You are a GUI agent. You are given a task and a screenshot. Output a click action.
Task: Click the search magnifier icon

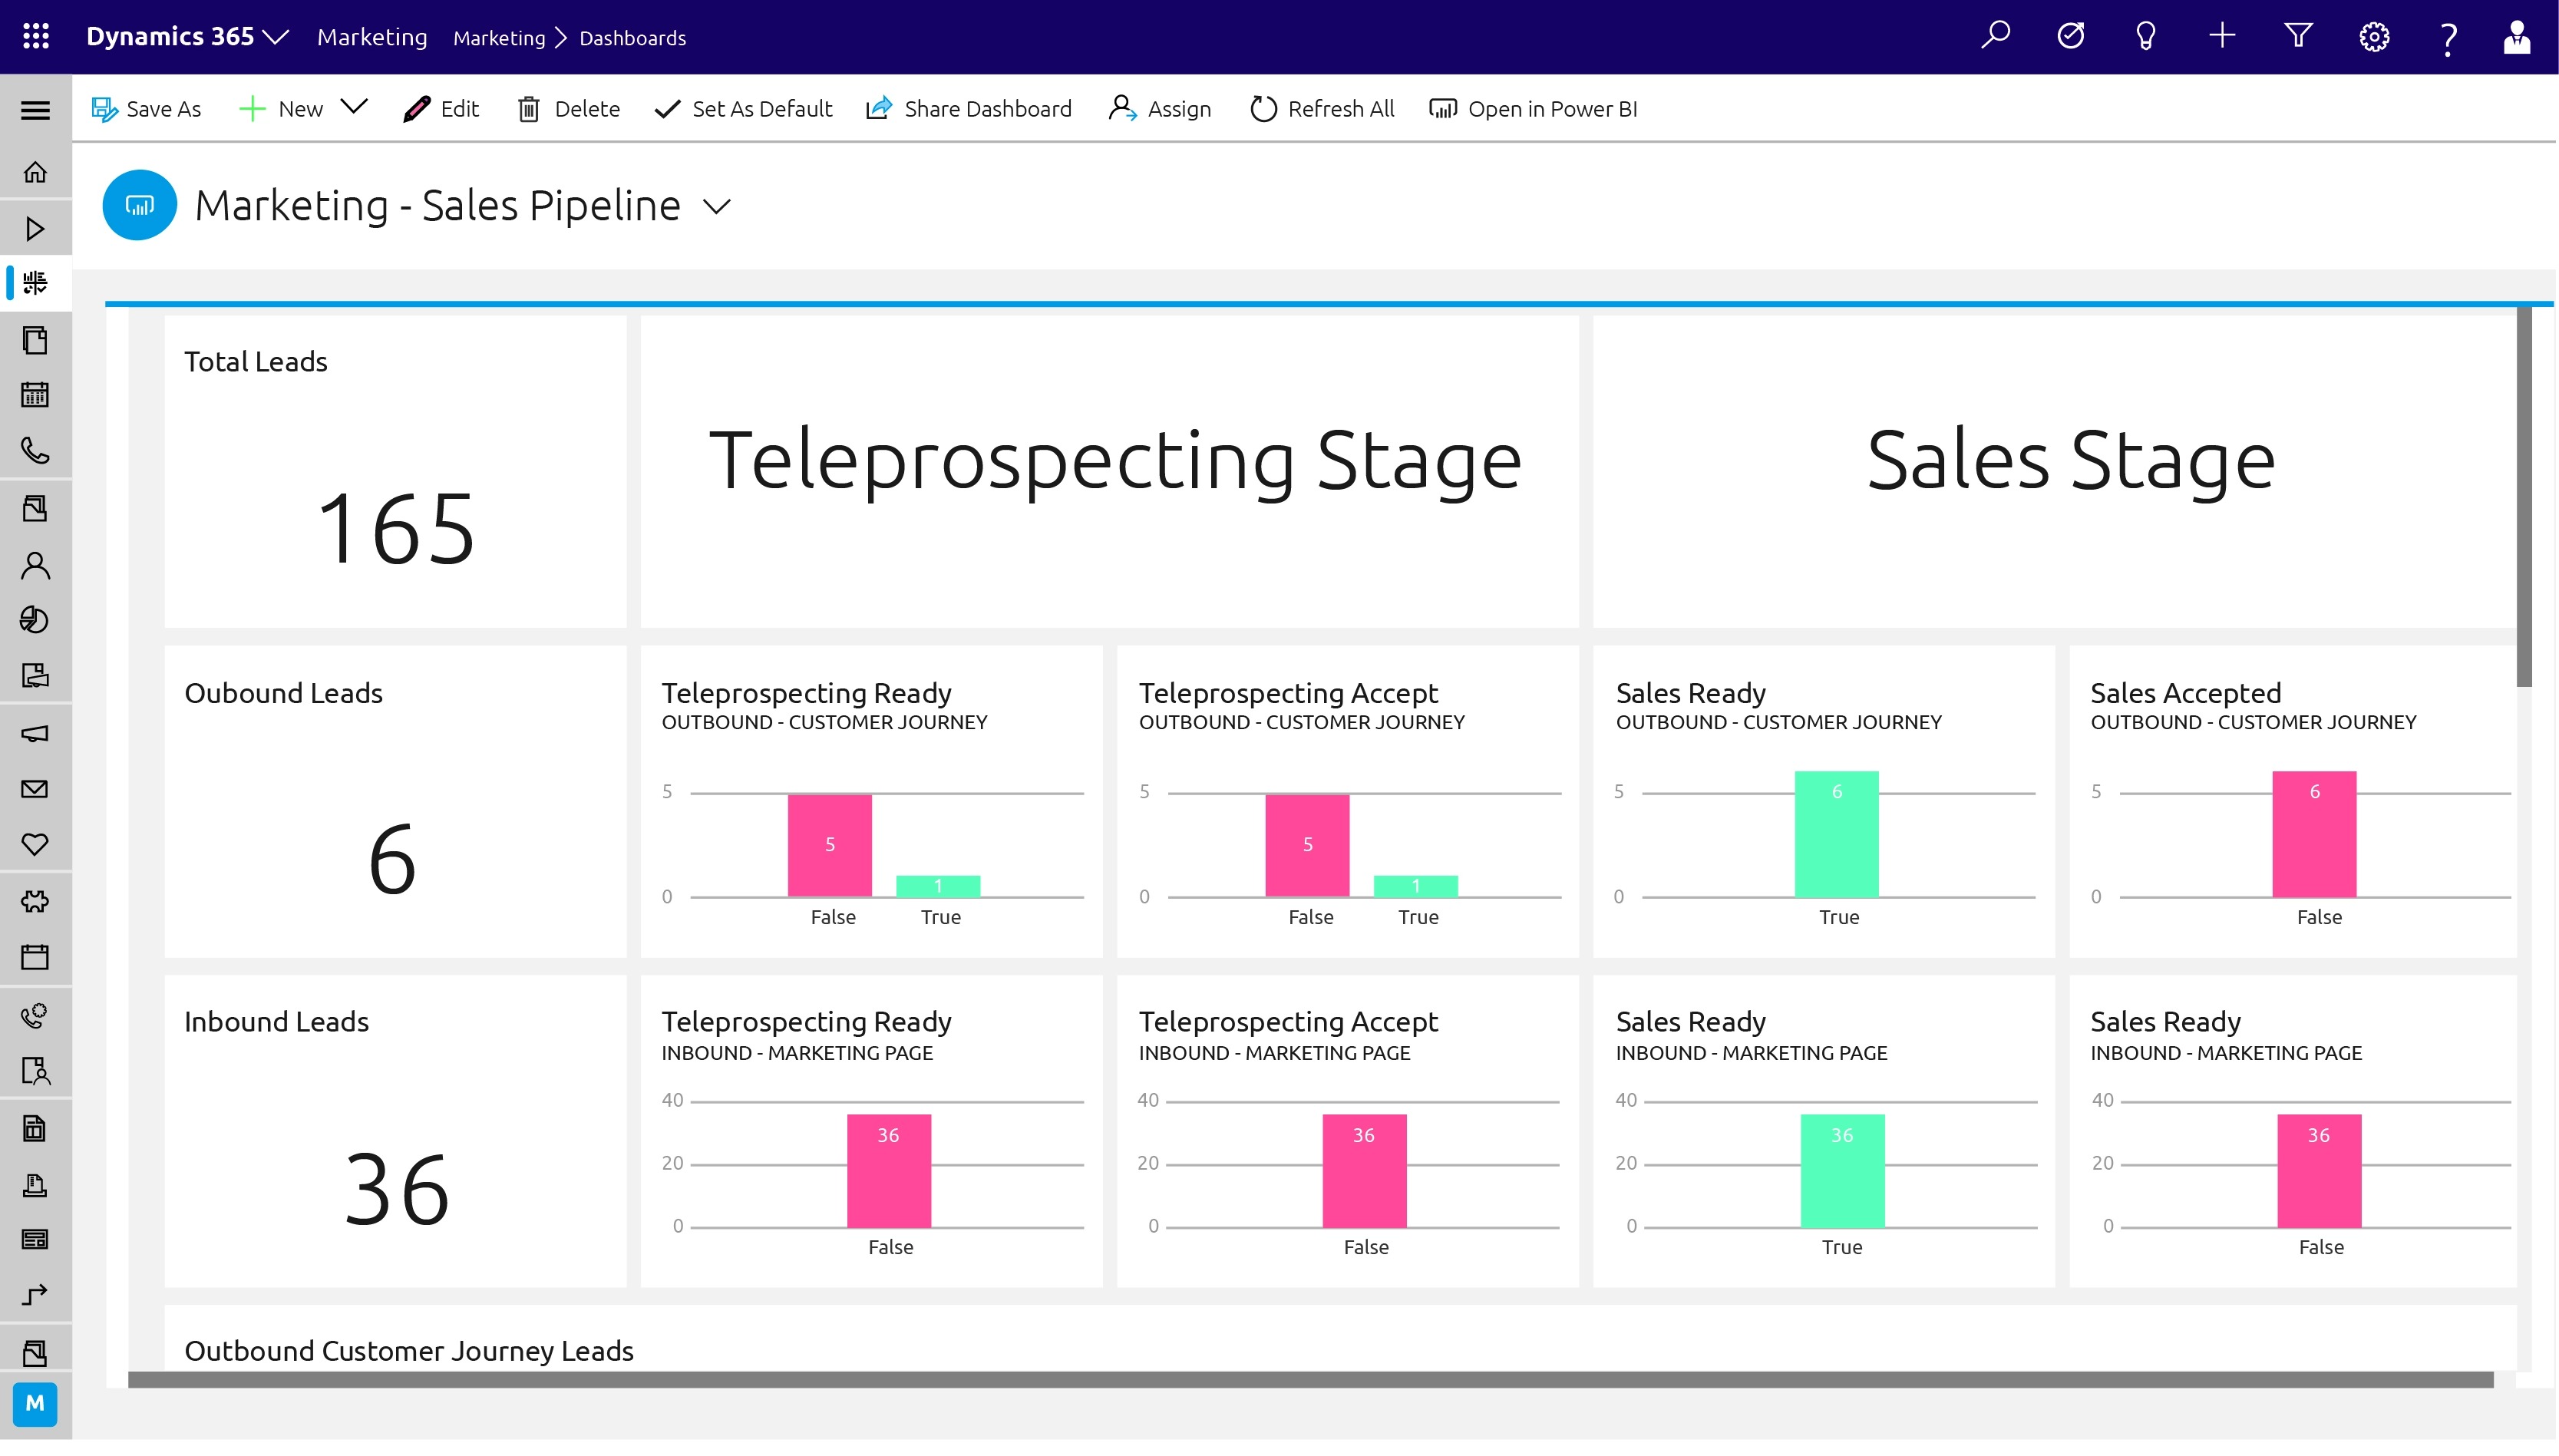tap(1995, 37)
